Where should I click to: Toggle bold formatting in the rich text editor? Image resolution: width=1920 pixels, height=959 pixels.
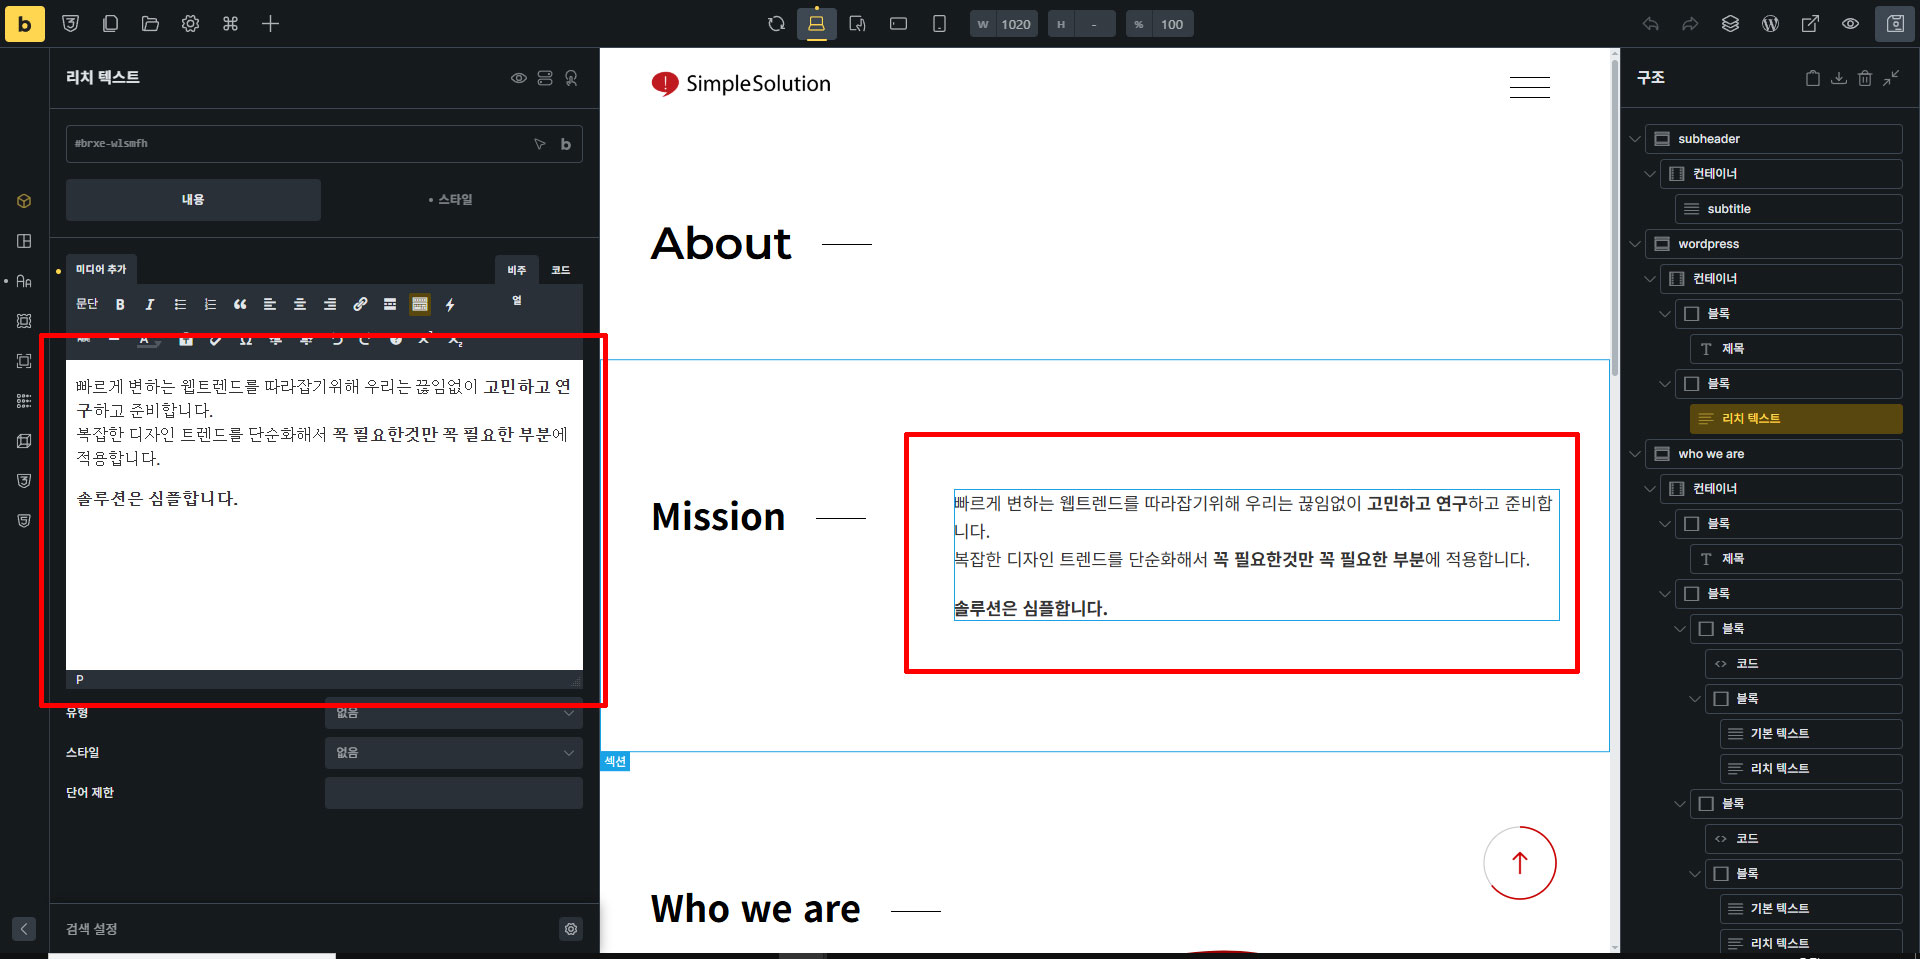(x=120, y=304)
